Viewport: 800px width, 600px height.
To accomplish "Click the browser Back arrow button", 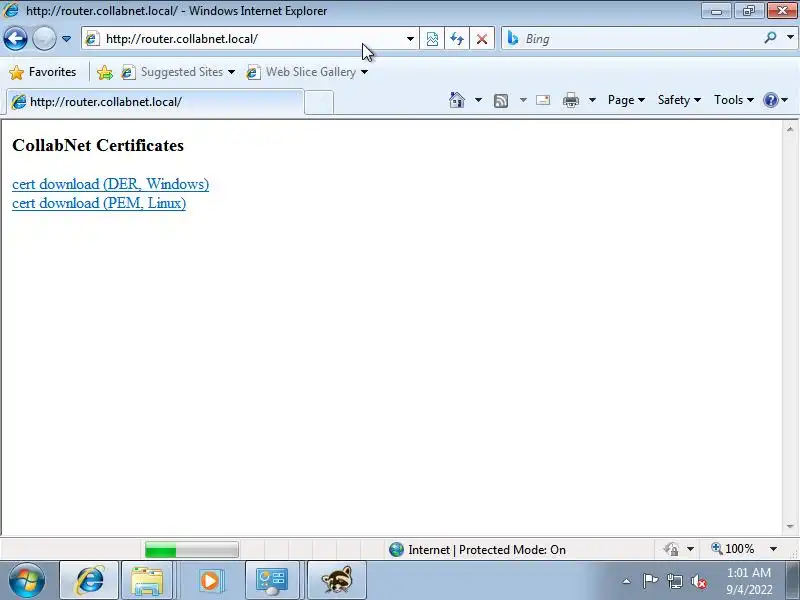I will point(15,38).
